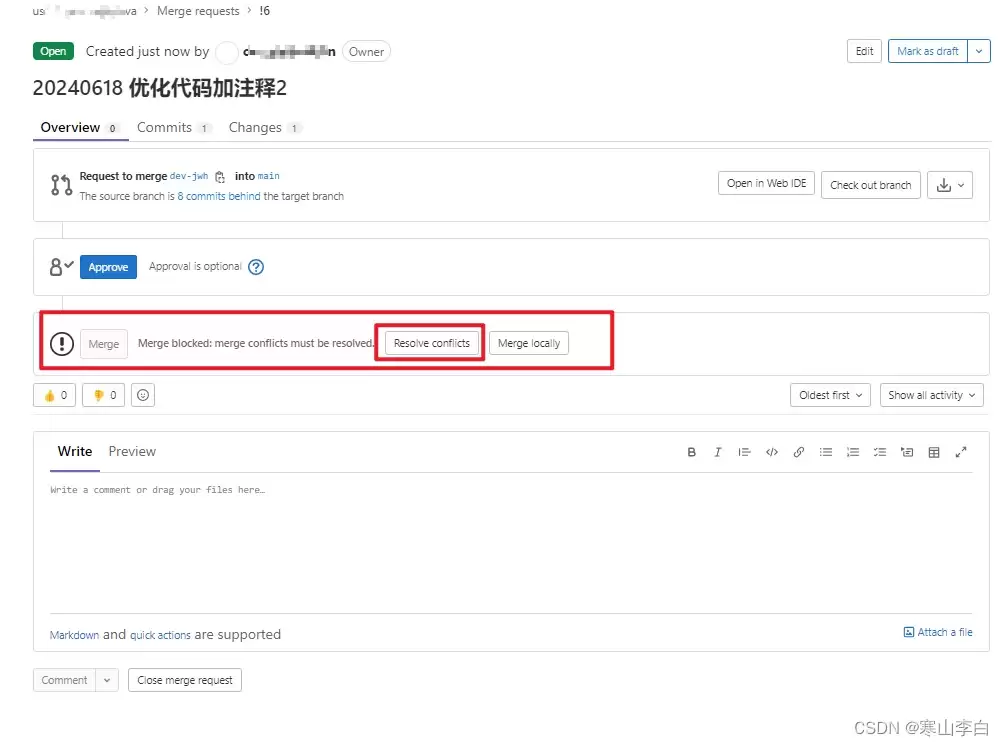Add a checklist task list icon
The width and height of the screenshot is (1003, 746).
(880, 452)
